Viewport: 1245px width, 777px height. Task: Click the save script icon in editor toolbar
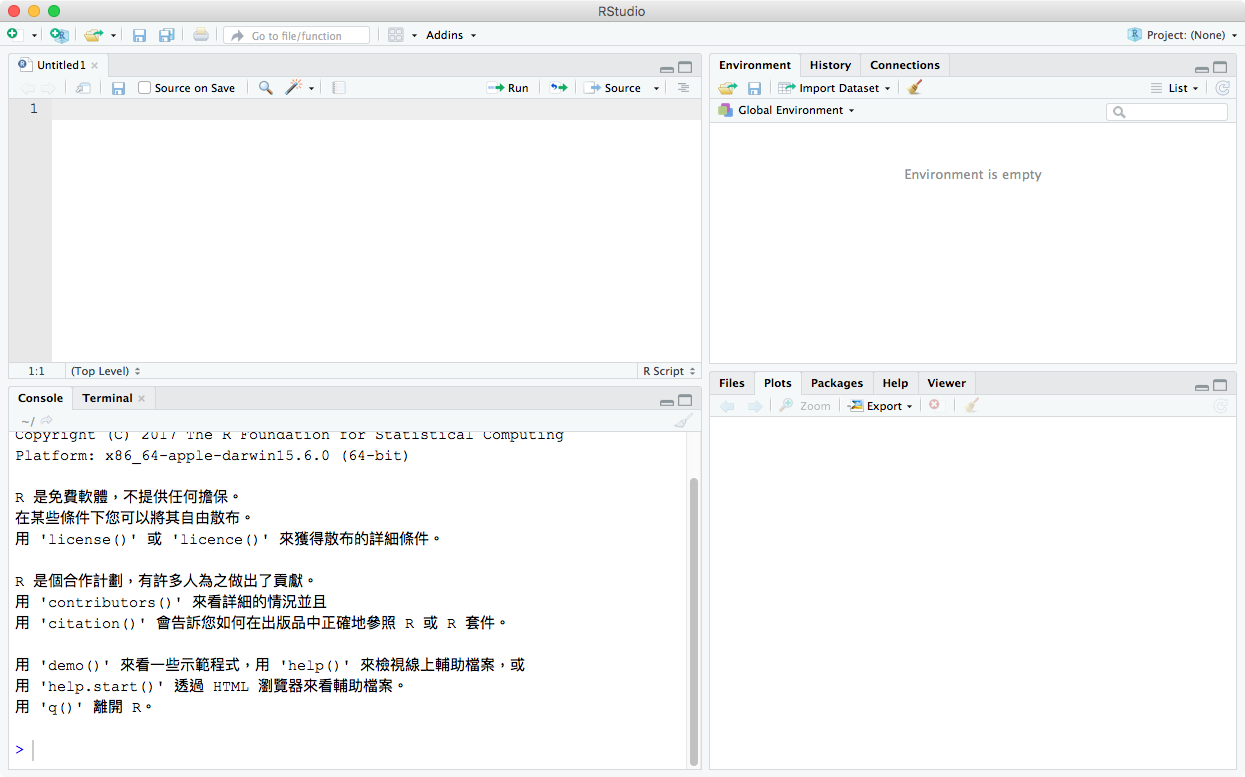pyautogui.click(x=118, y=88)
